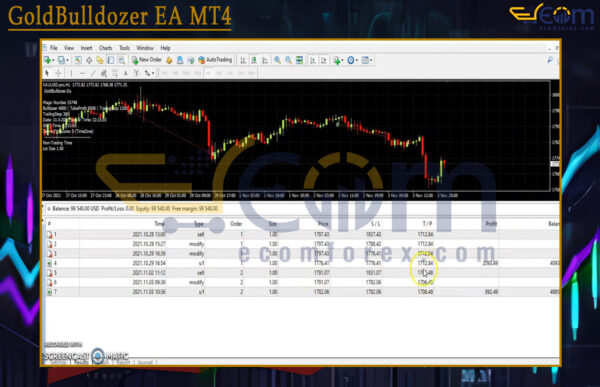
Task: Open the Tools menu
Action: coord(124,48)
